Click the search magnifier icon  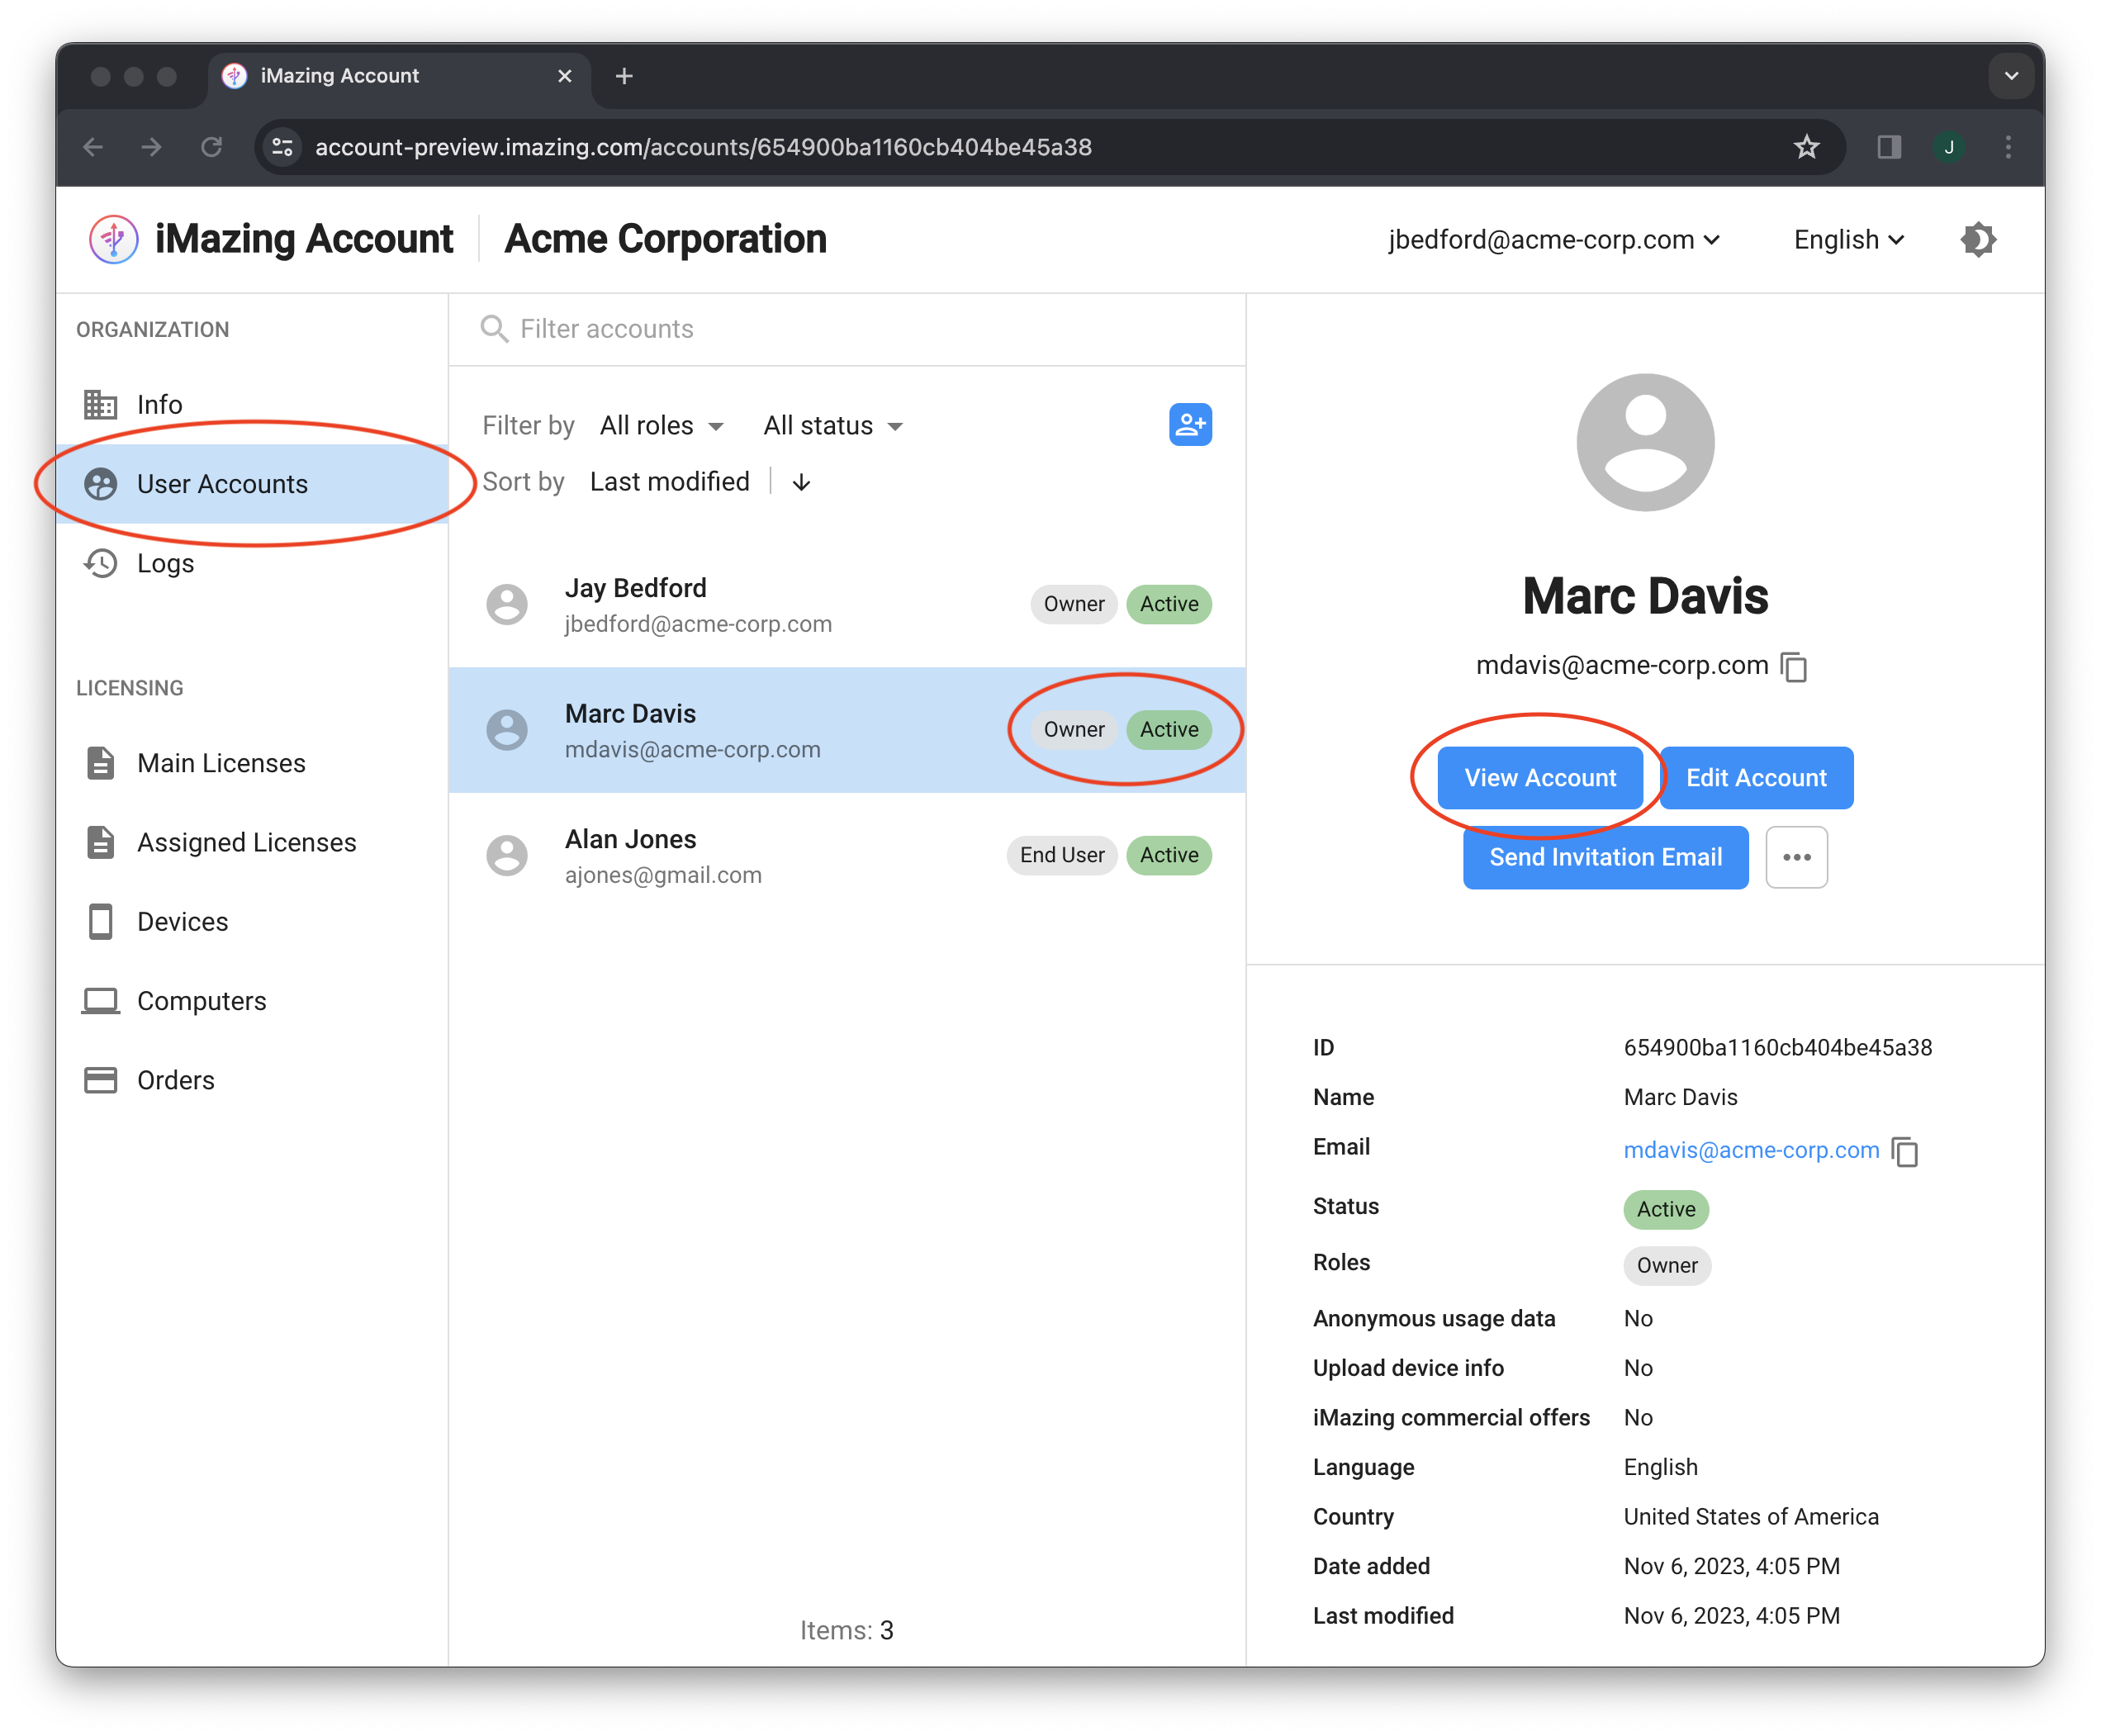494,329
